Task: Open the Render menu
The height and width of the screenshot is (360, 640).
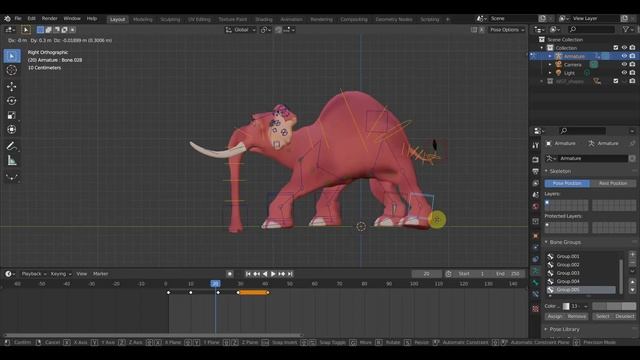Action: [x=49, y=19]
